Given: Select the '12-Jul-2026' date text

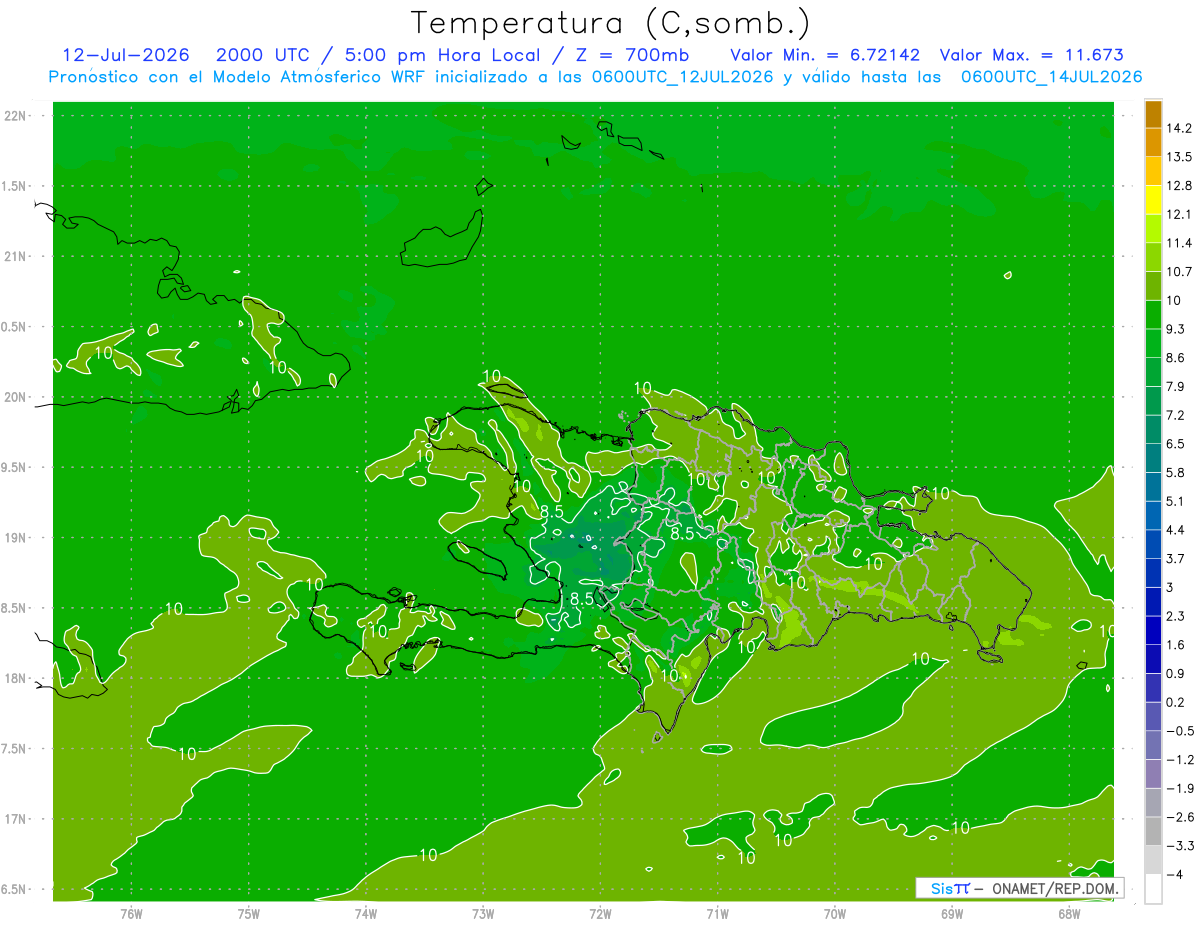Looking at the screenshot, I should [x=126, y=55].
